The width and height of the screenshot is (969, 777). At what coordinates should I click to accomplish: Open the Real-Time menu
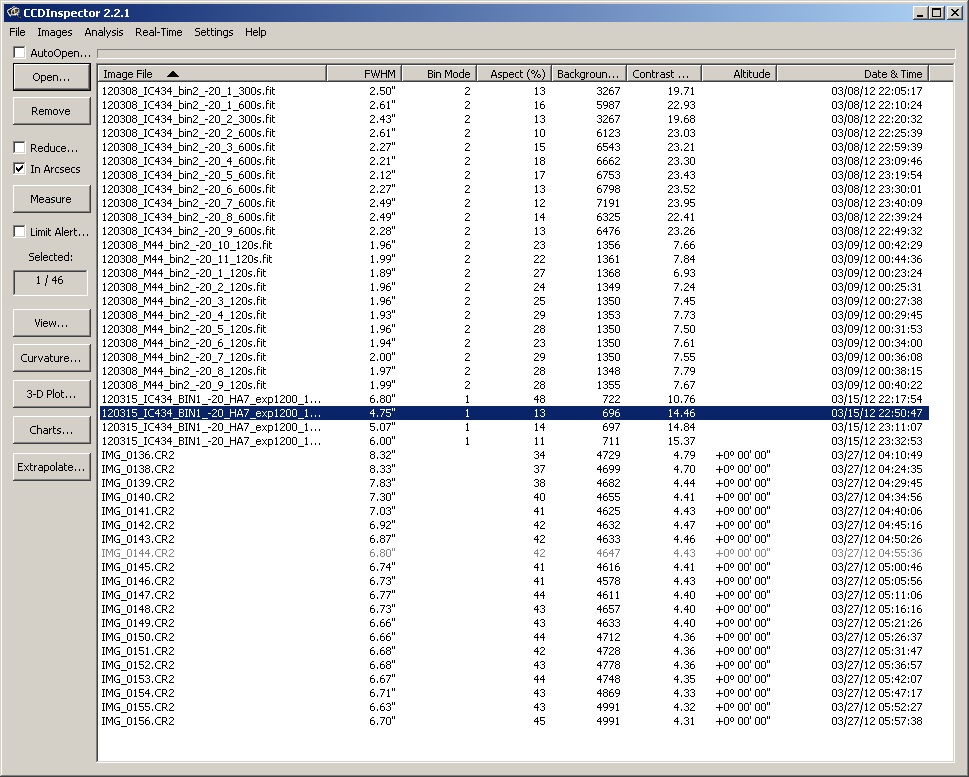point(159,32)
